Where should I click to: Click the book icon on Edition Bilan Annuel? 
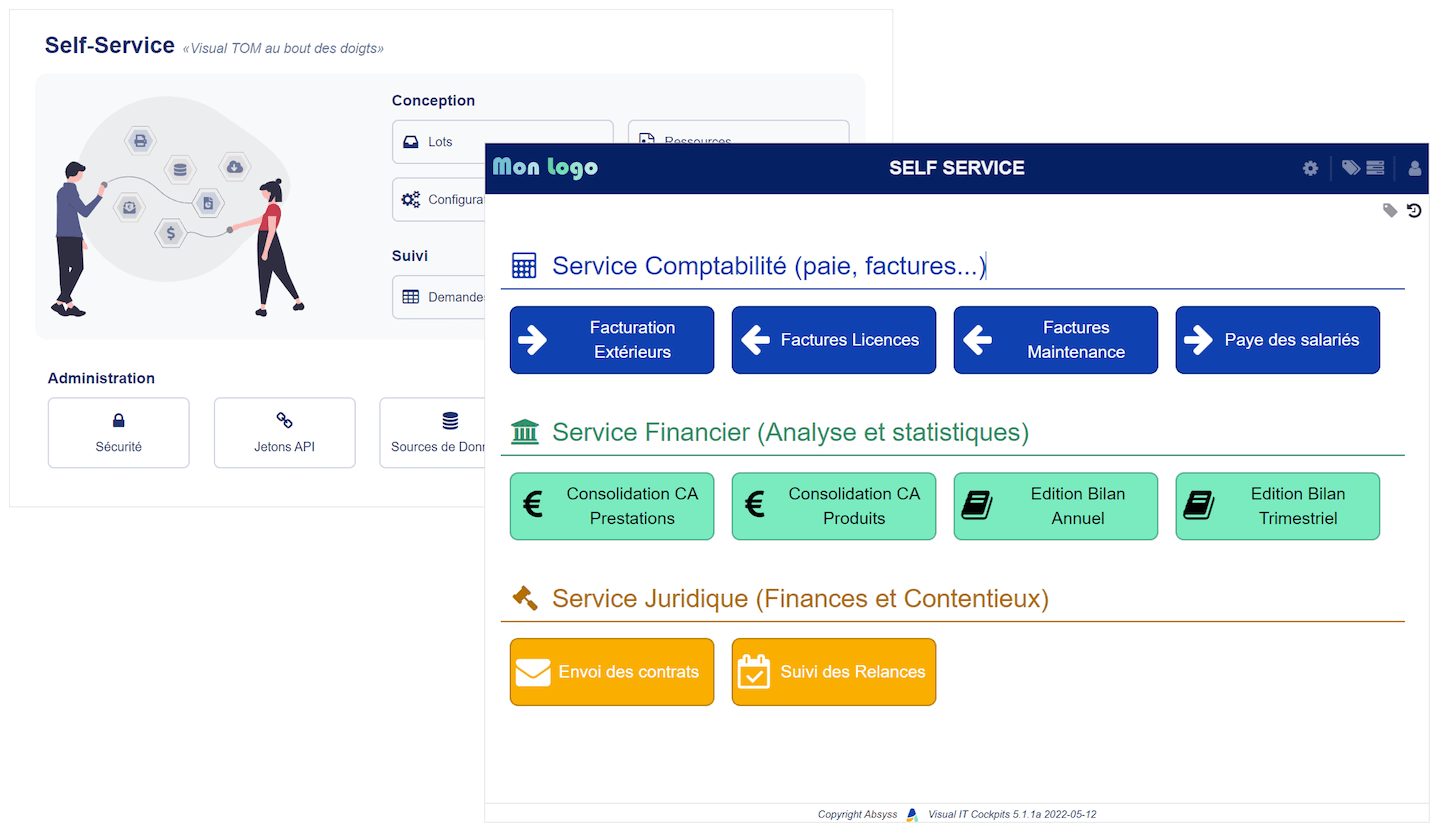click(x=976, y=506)
